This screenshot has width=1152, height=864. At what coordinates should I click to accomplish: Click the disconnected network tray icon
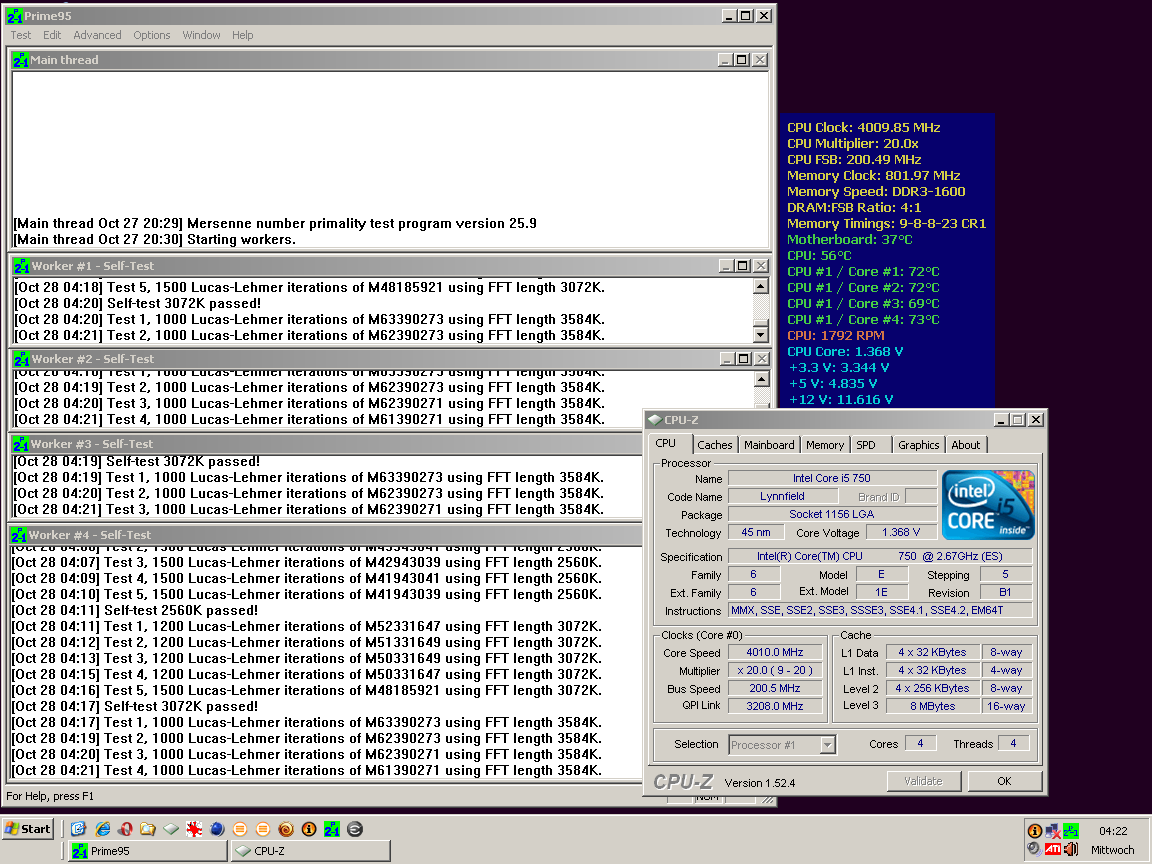point(1053,831)
